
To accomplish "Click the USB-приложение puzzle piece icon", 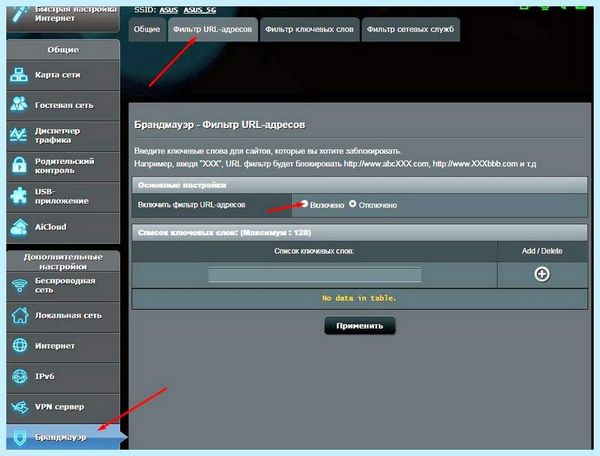I will [19, 196].
